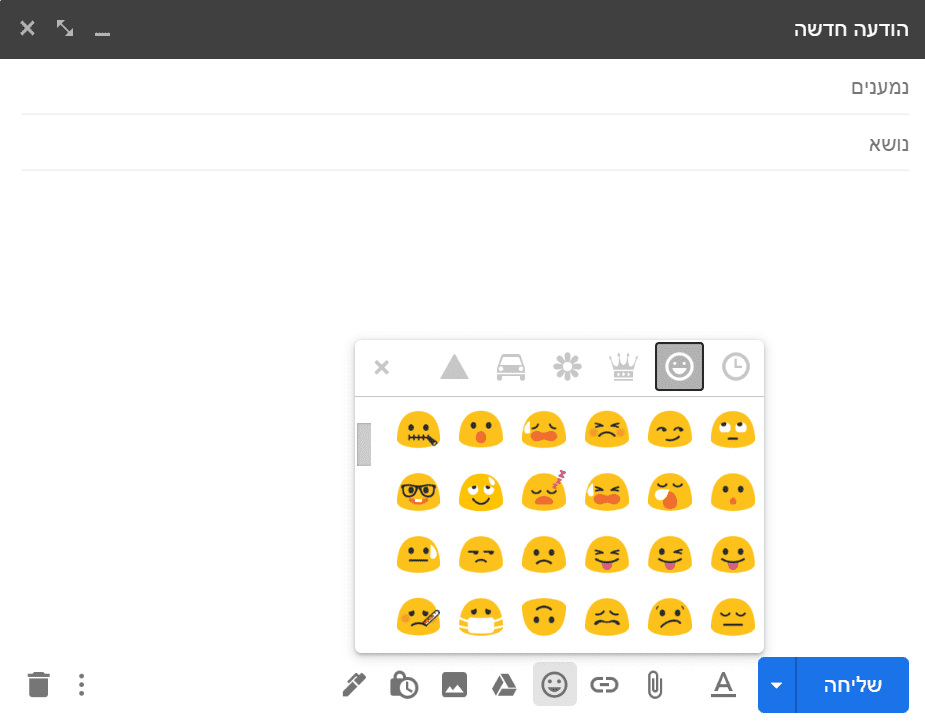Switch to the crown objects emoji tab
Screen dimensions: 925x726
[623, 367]
